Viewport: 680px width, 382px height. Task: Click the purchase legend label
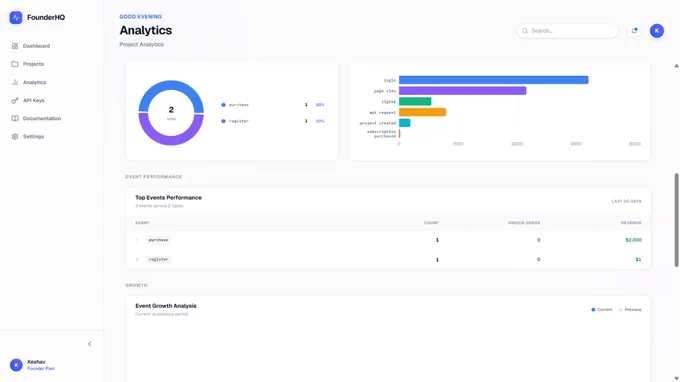239,105
